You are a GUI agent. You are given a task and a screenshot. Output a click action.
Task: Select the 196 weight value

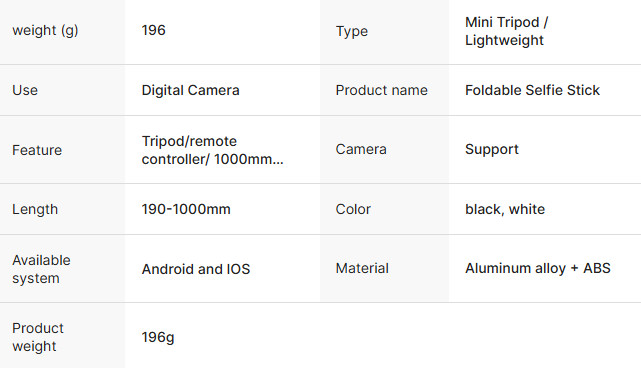coord(153,30)
